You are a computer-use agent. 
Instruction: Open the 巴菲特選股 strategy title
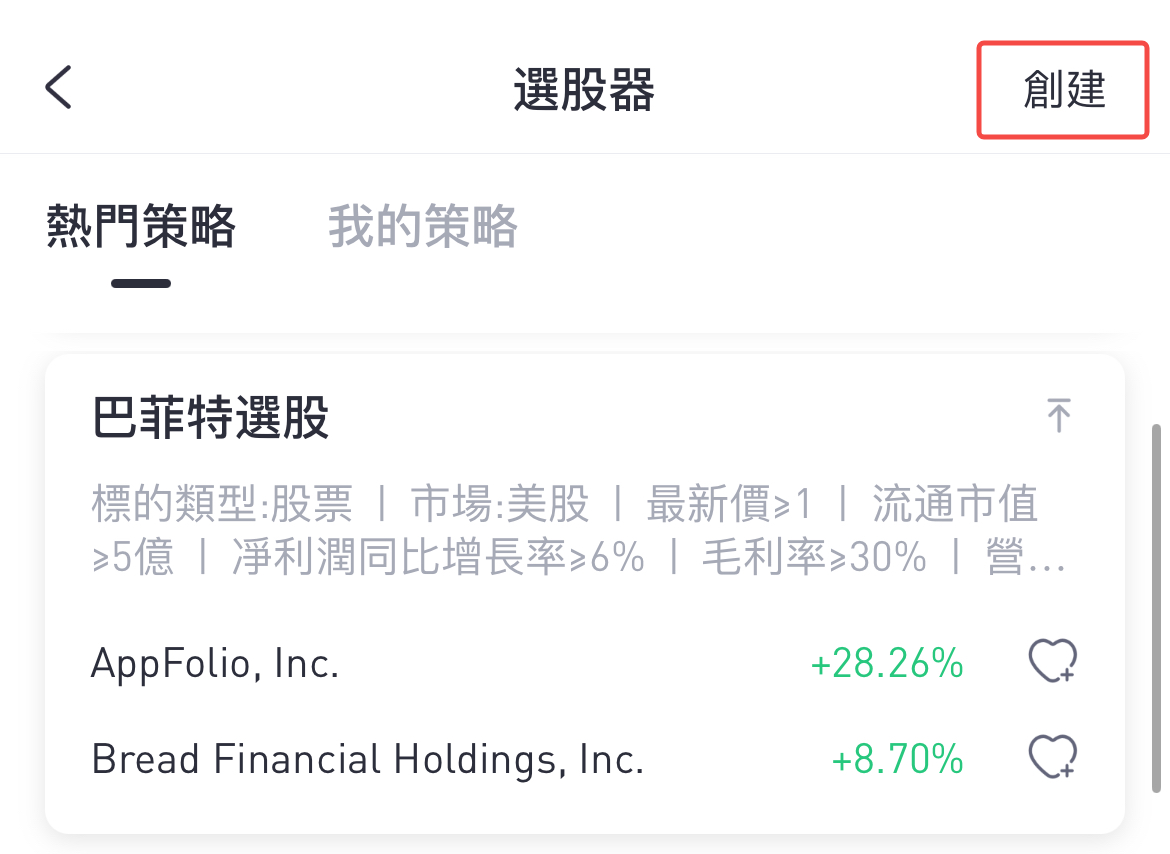pyautogui.click(x=211, y=418)
